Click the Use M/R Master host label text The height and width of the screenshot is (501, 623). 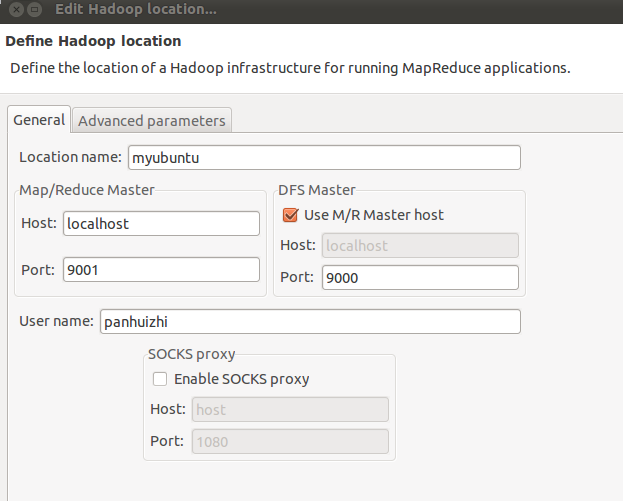373,215
